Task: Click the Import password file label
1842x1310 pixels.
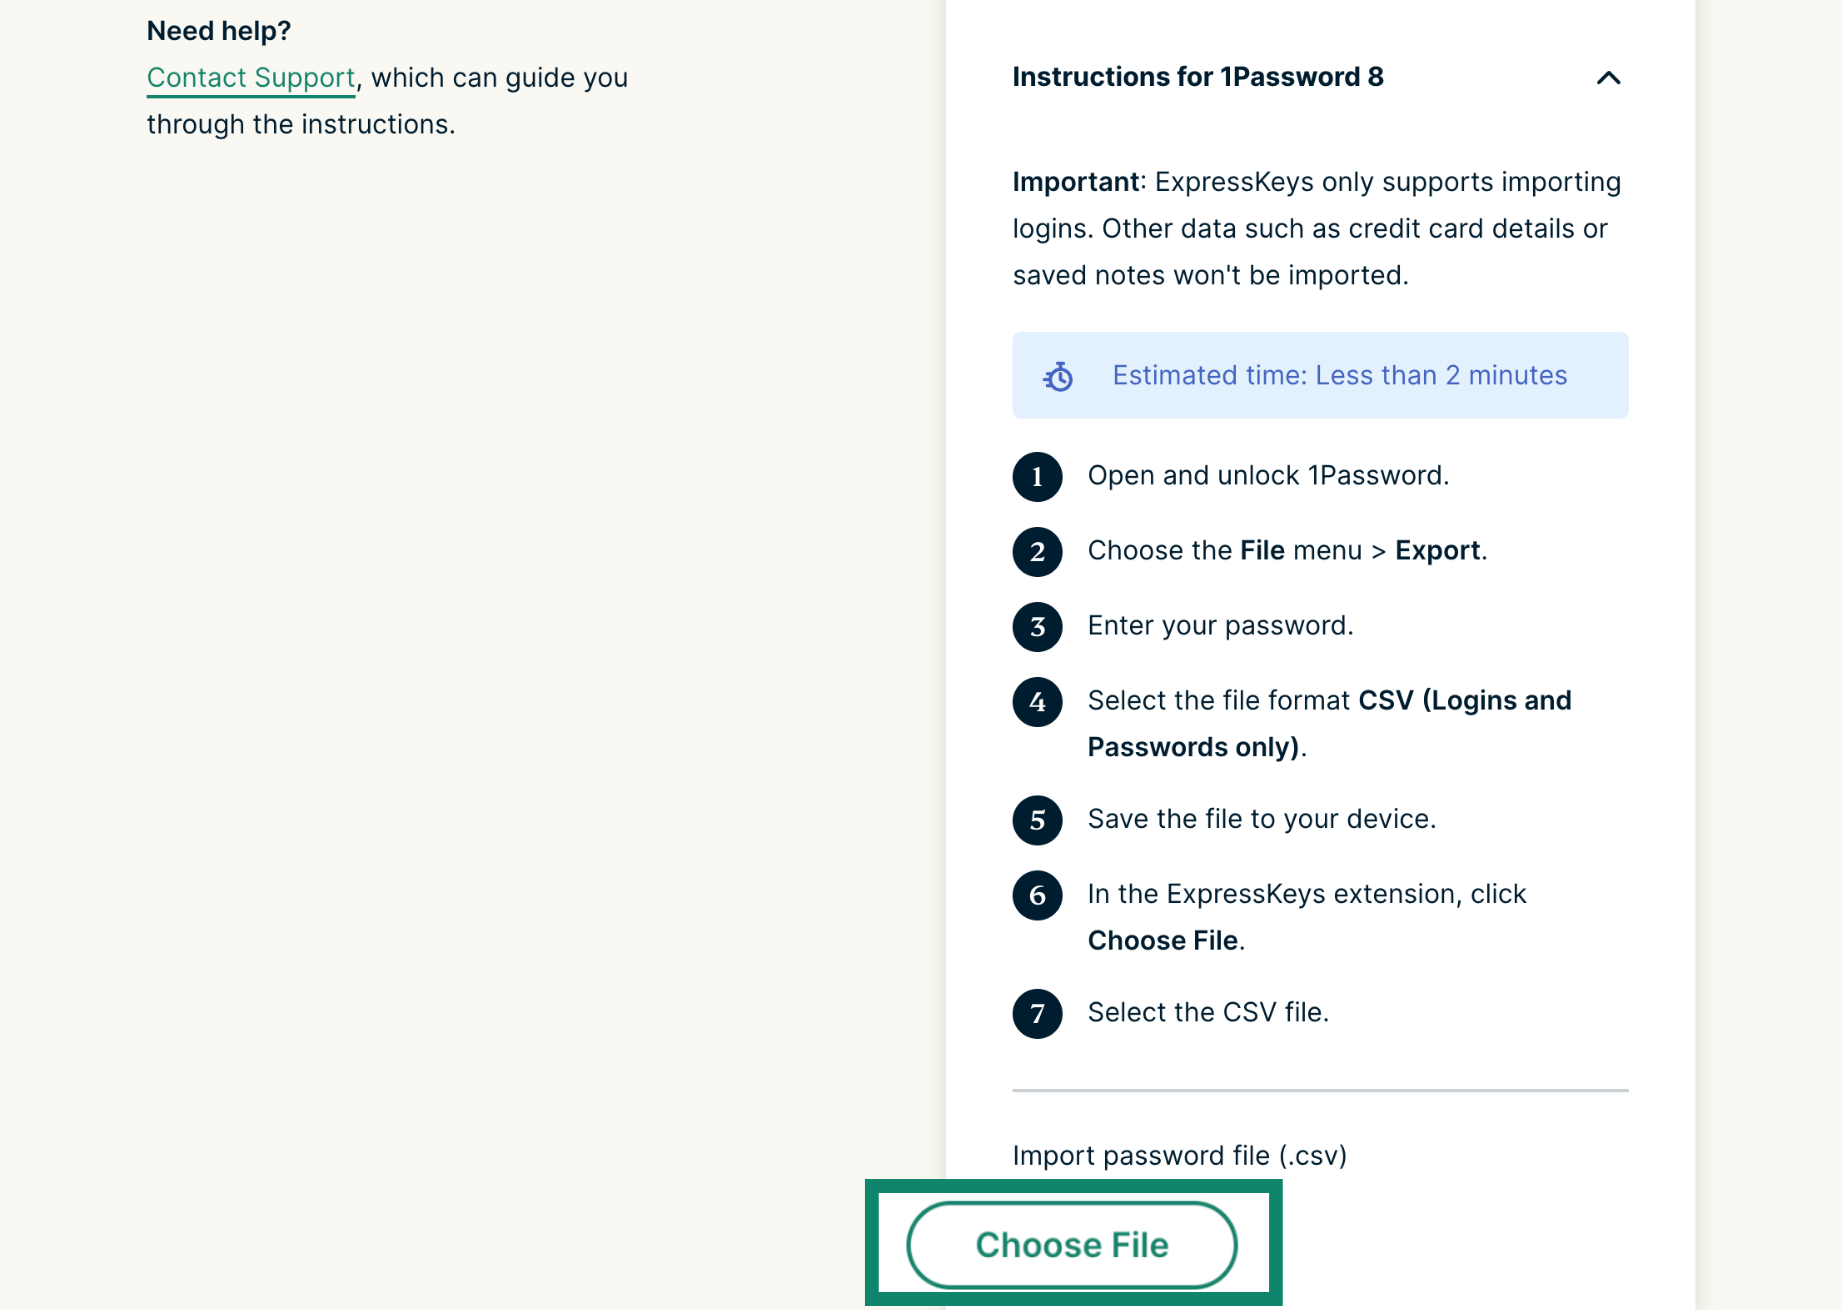Action: 1179,1155
